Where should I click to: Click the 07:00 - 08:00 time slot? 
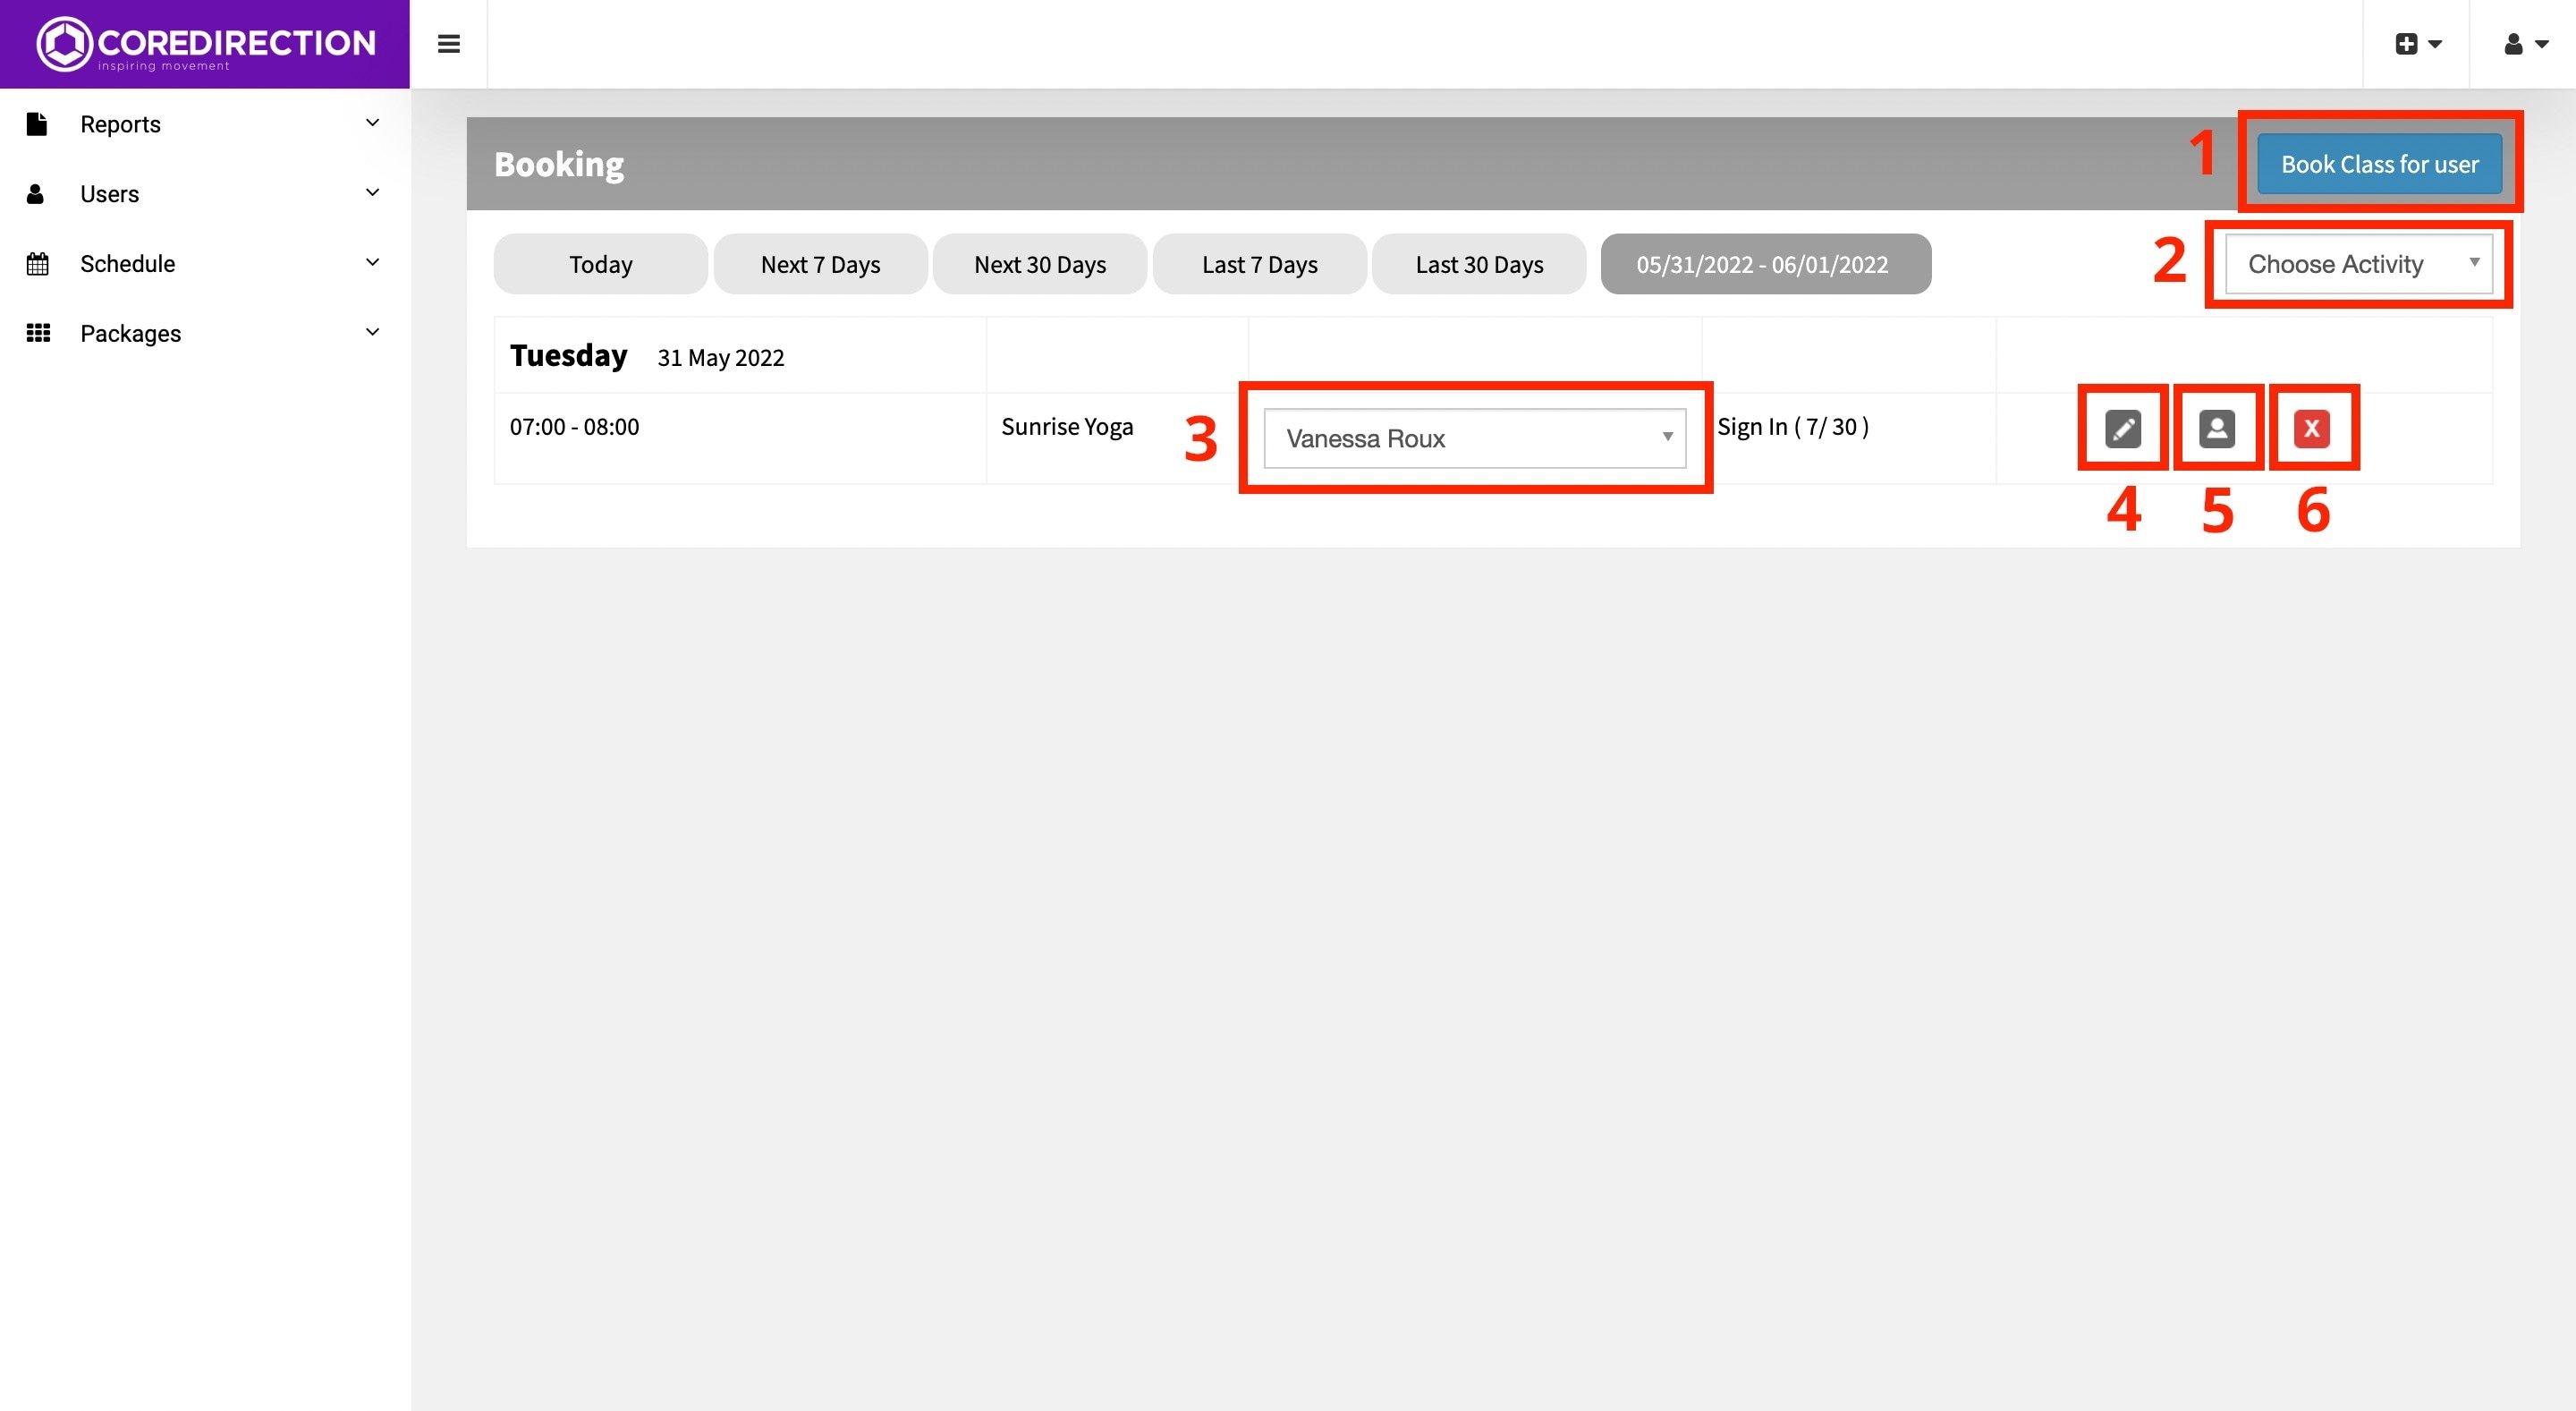[574, 427]
